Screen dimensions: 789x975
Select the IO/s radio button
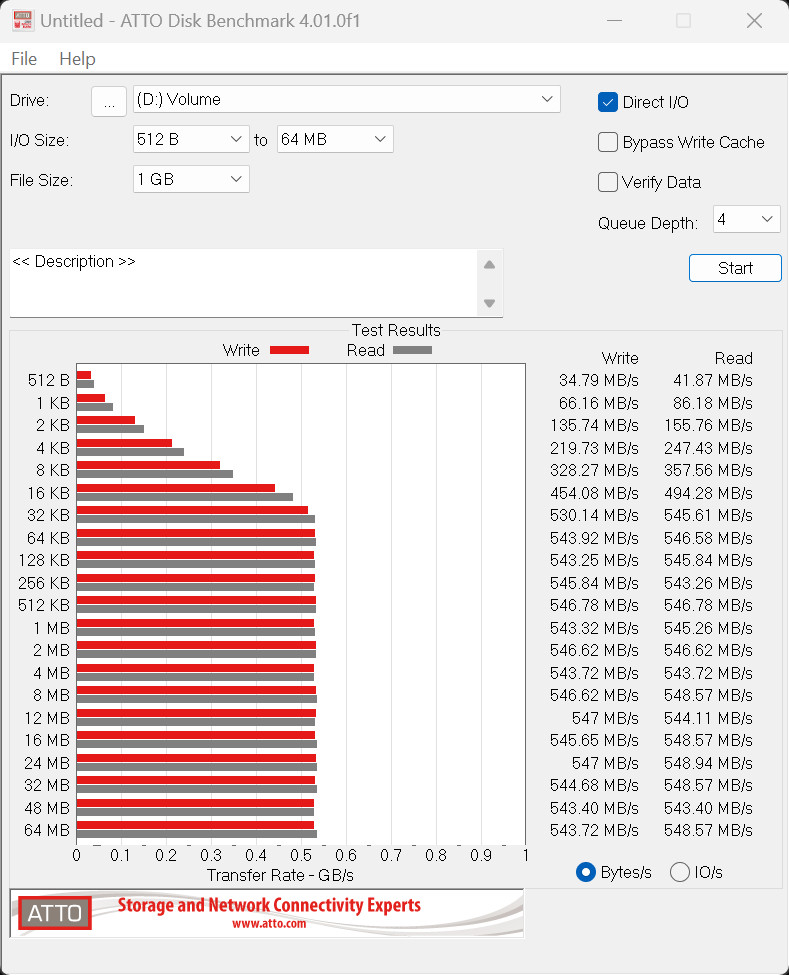click(680, 872)
